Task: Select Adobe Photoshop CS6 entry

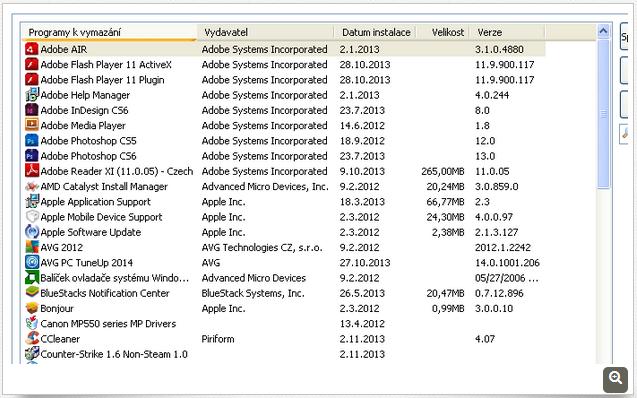Action: [x=88, y=156]
